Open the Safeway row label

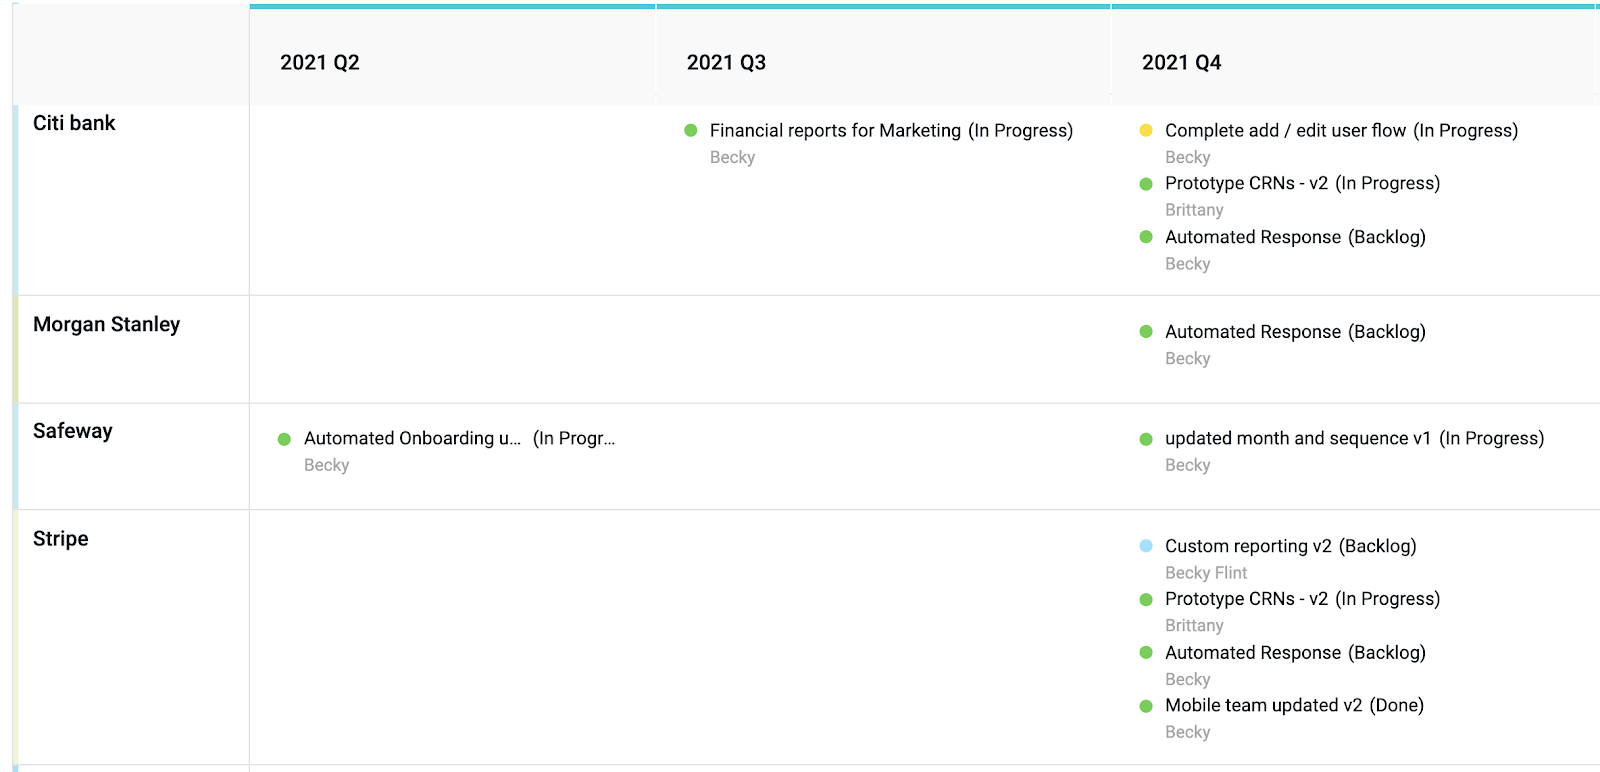72,431
